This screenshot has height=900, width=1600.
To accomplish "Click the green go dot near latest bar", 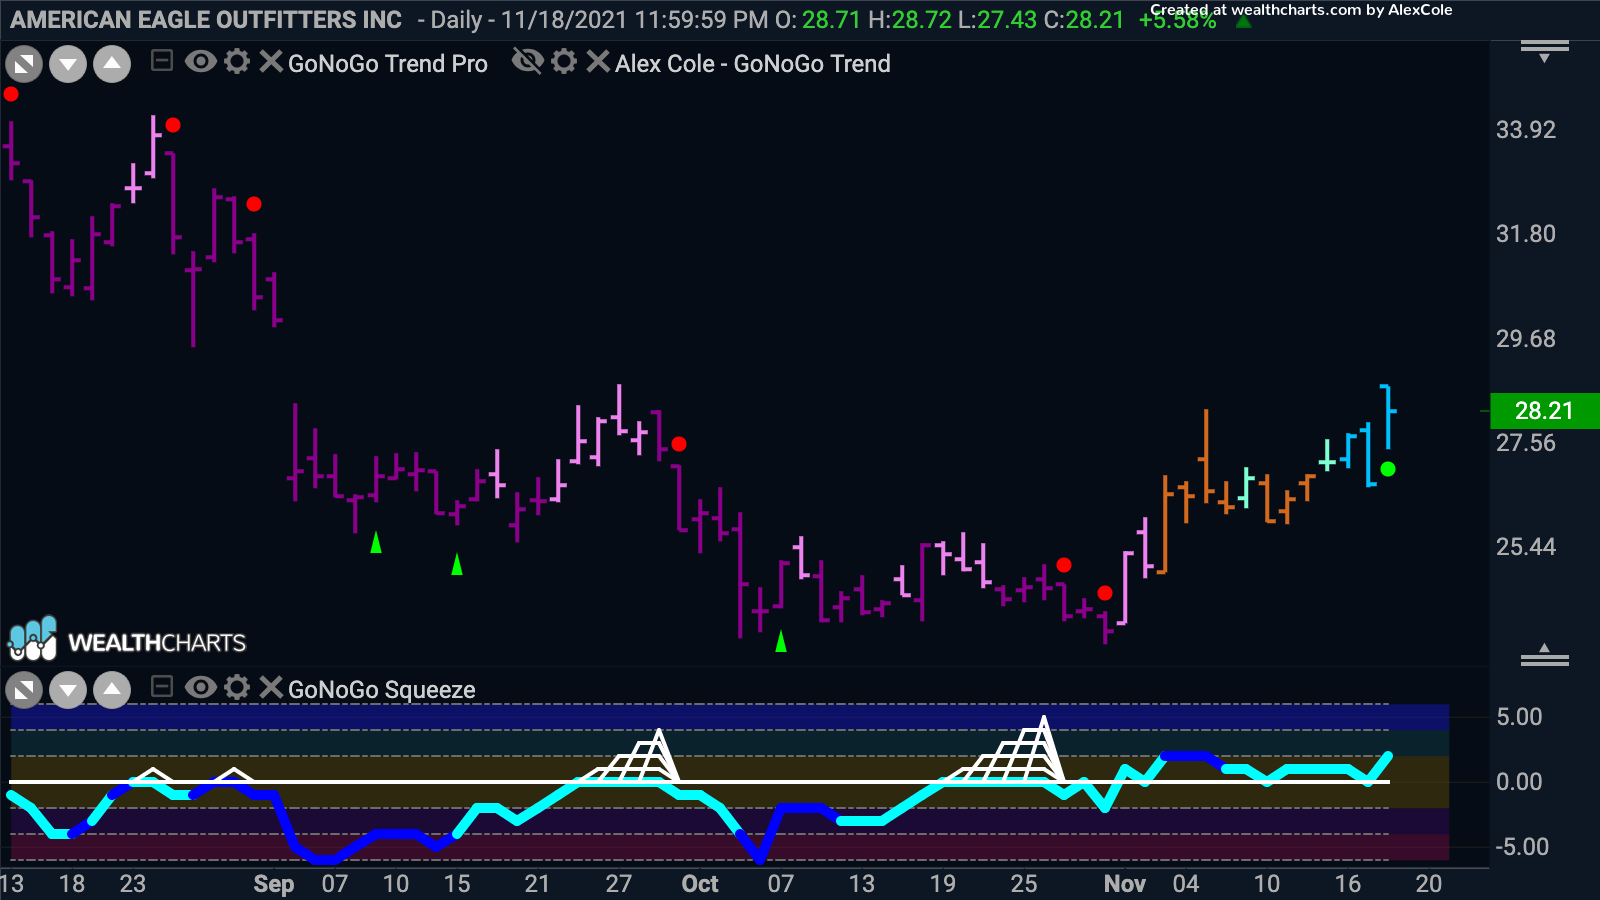I will coord(1388,469).
